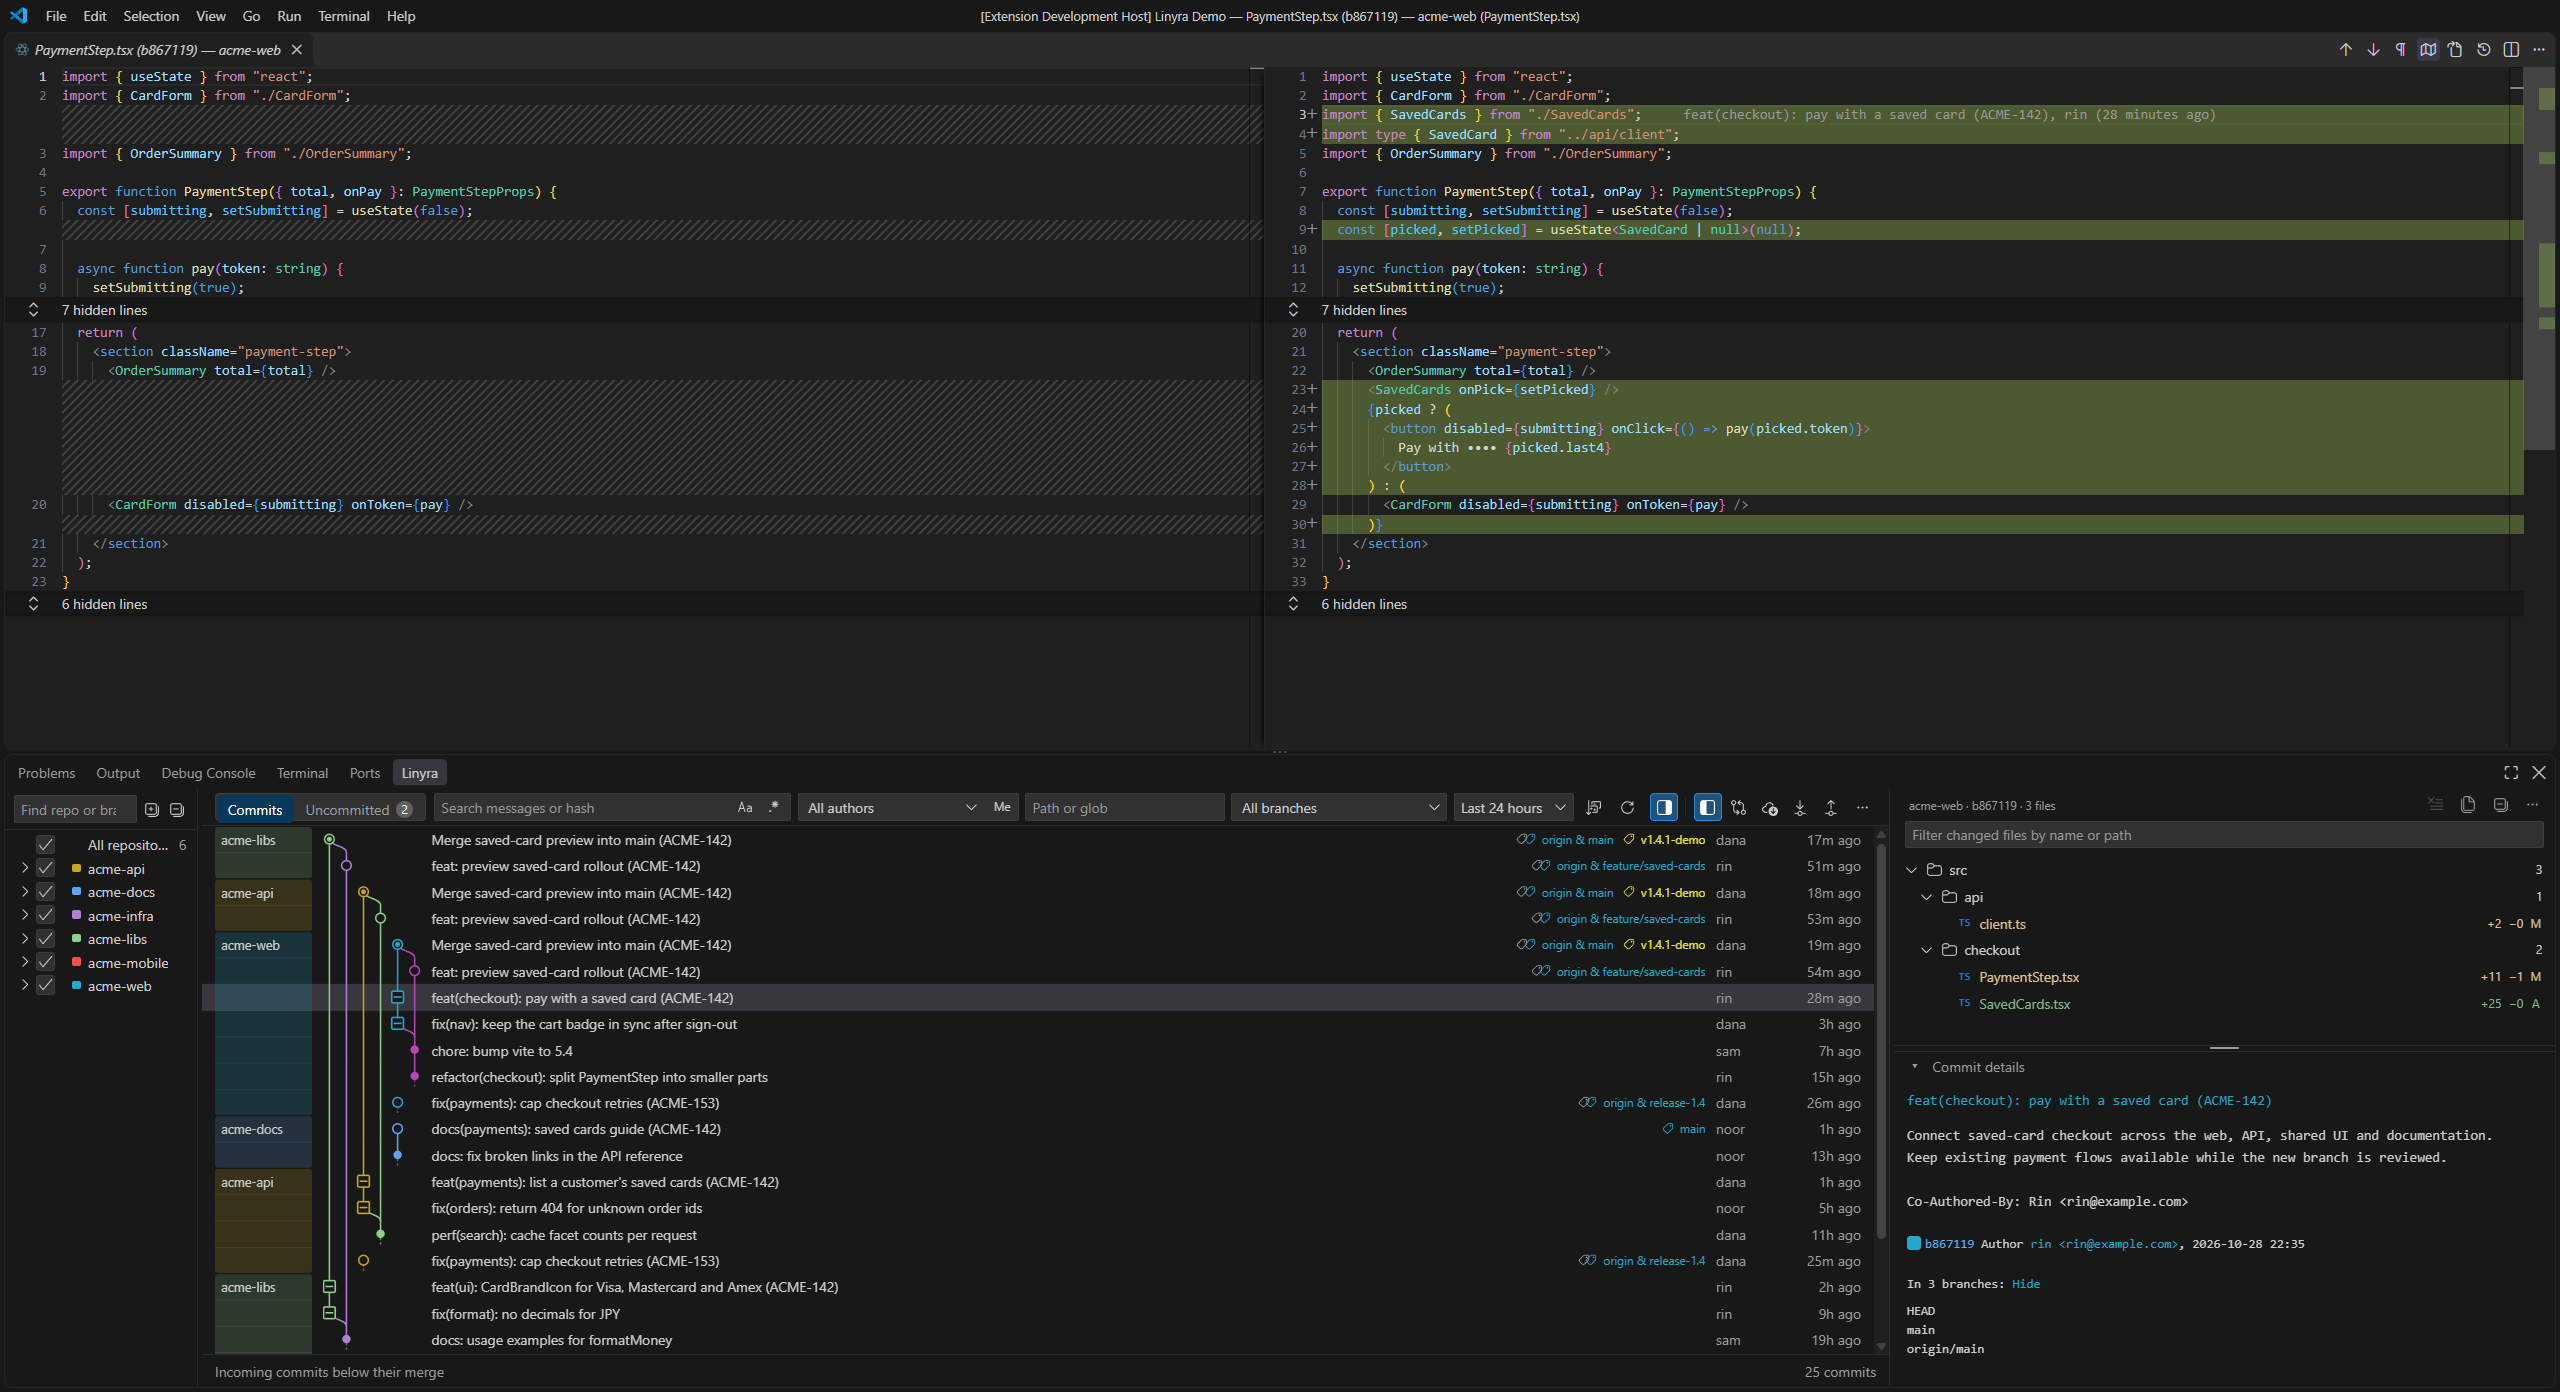This screenshot has width=2560, height=1392.
Task: Click Hide link next to In 3 branches
Action: click(2026, 1284)
